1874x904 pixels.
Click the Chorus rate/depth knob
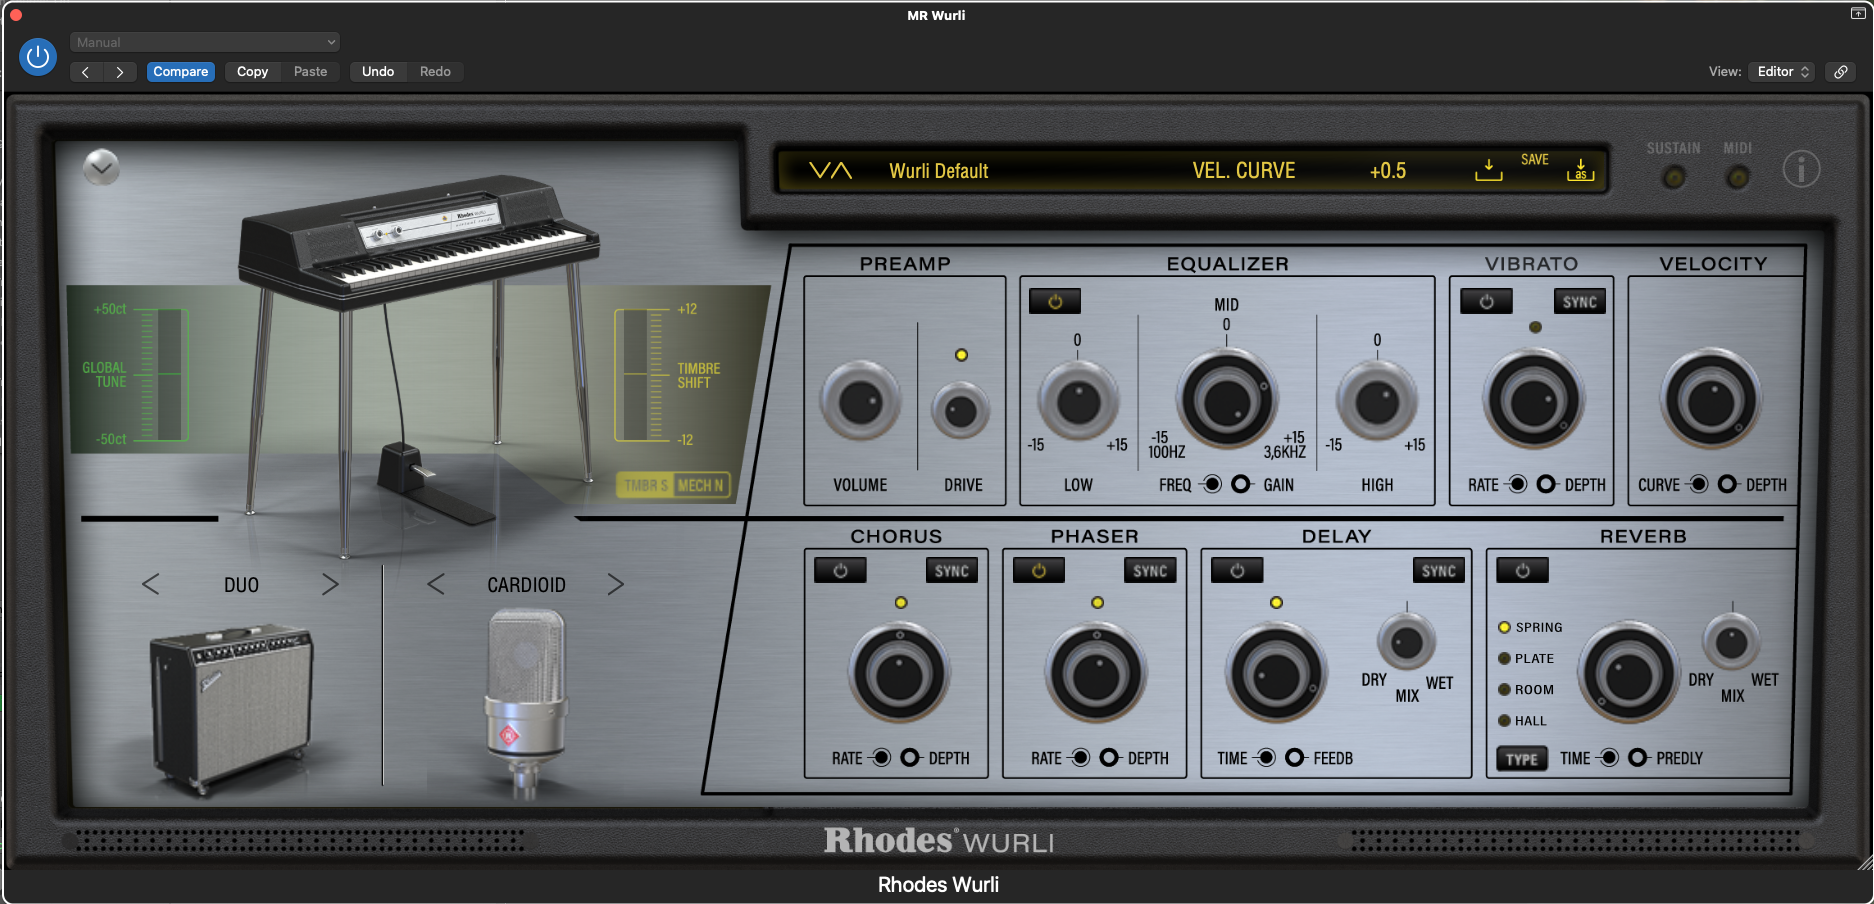[899, 674]
